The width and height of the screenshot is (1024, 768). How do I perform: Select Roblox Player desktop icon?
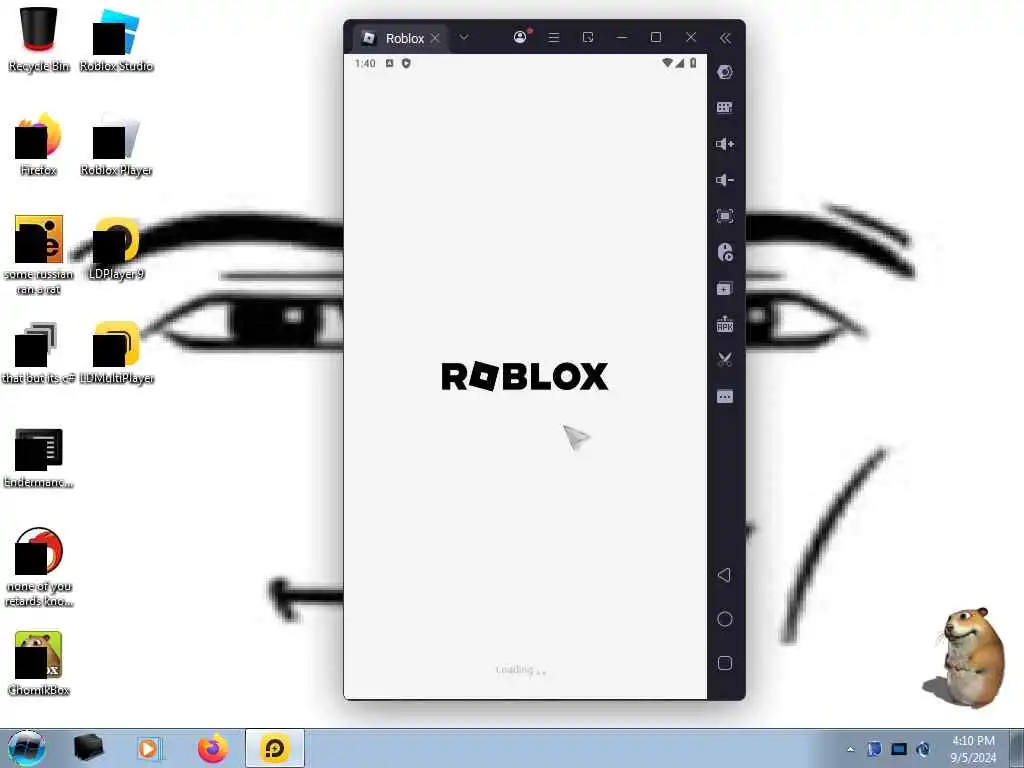(x=116, y=144)
